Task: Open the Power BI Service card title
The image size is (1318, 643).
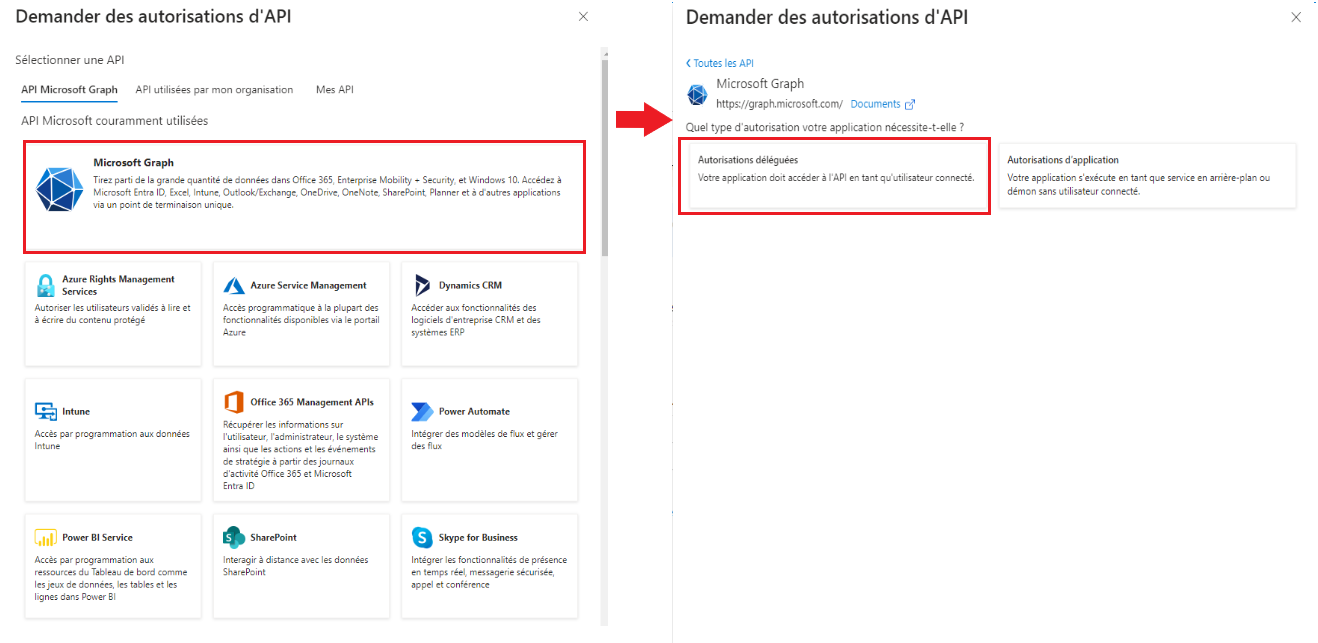Action: click(x=97, y=537)
